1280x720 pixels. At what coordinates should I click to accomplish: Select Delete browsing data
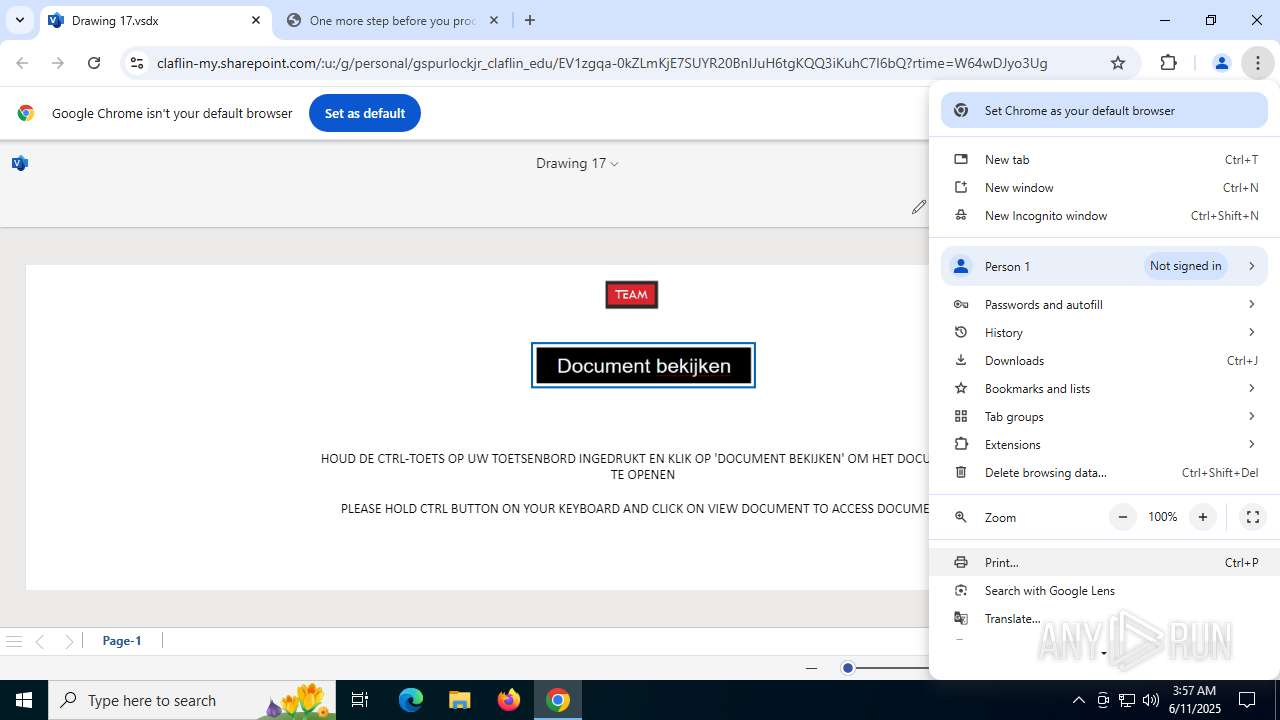coord(1104,473)
